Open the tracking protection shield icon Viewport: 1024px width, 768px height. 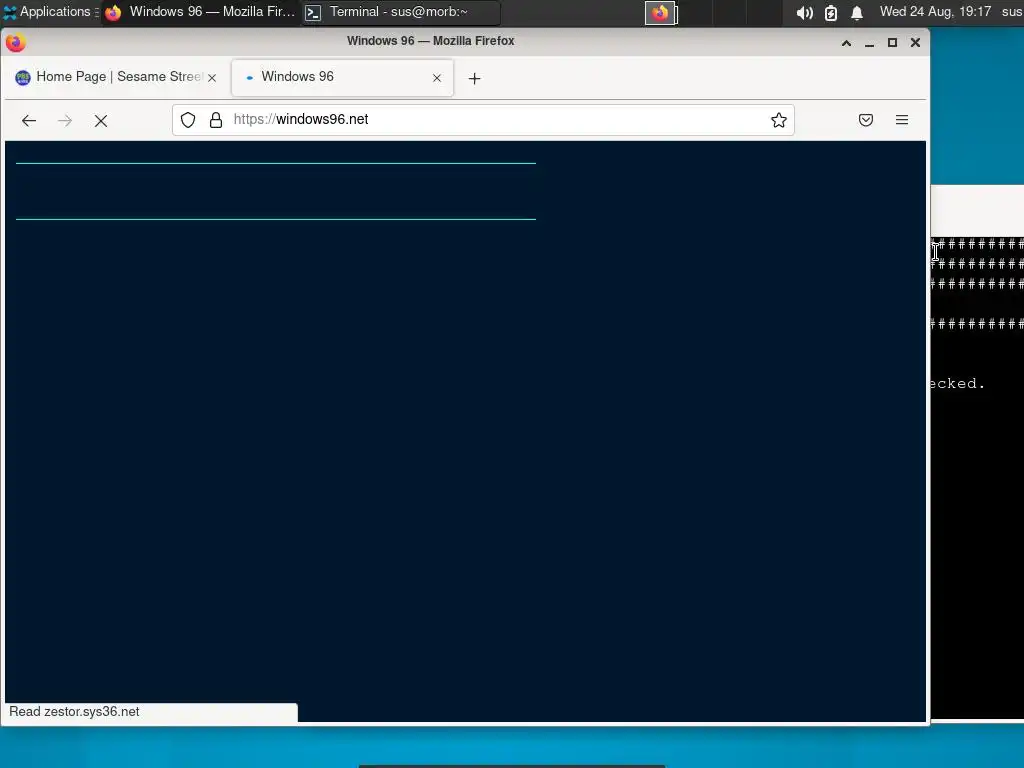[188, 120]
